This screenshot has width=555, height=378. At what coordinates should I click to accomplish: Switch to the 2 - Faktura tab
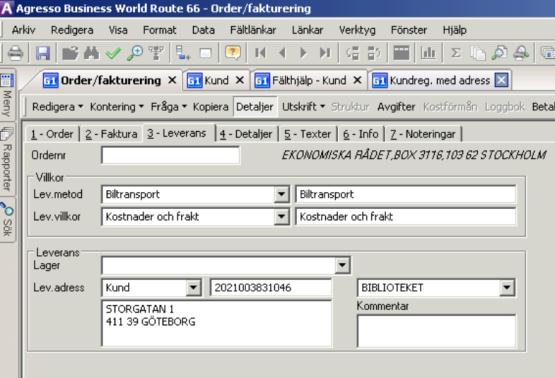(x=111, y=134)
